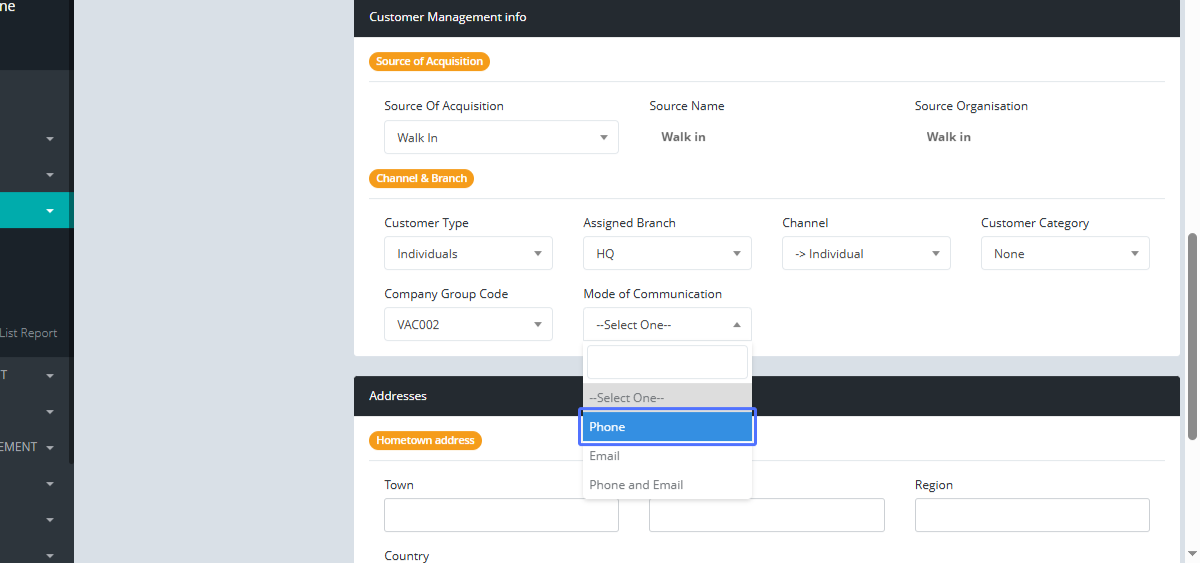Screen dimensions: 1200x563
Task: Expand the teal highlighted sidebar menu arrow
Action: (x=50, y=211)
